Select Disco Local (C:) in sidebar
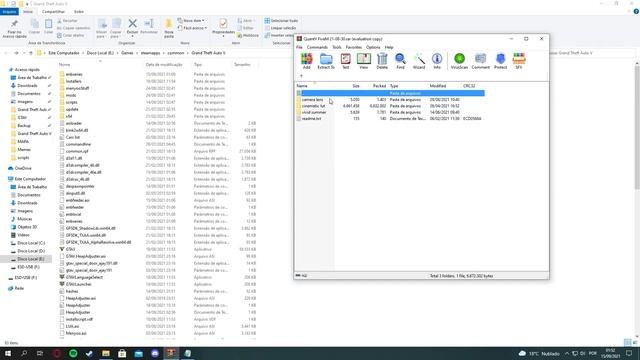The height and width of the screenshot is (360, 640). [x=31, y=243]
